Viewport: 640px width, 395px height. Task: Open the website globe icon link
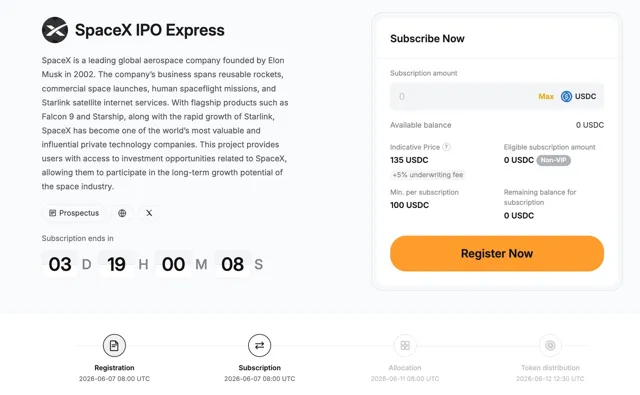point(122,213)
